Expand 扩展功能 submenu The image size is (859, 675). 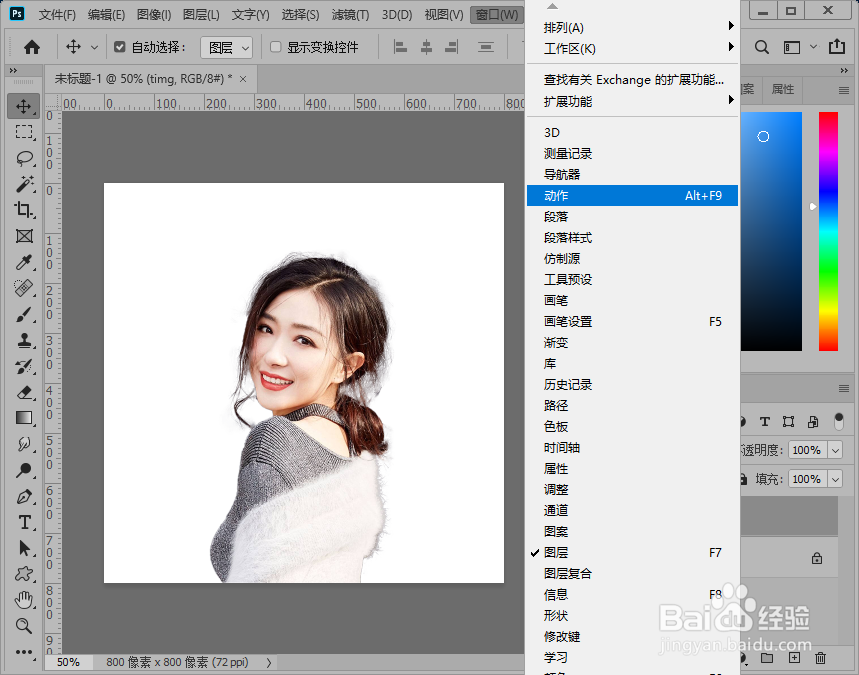click(633, 101)
